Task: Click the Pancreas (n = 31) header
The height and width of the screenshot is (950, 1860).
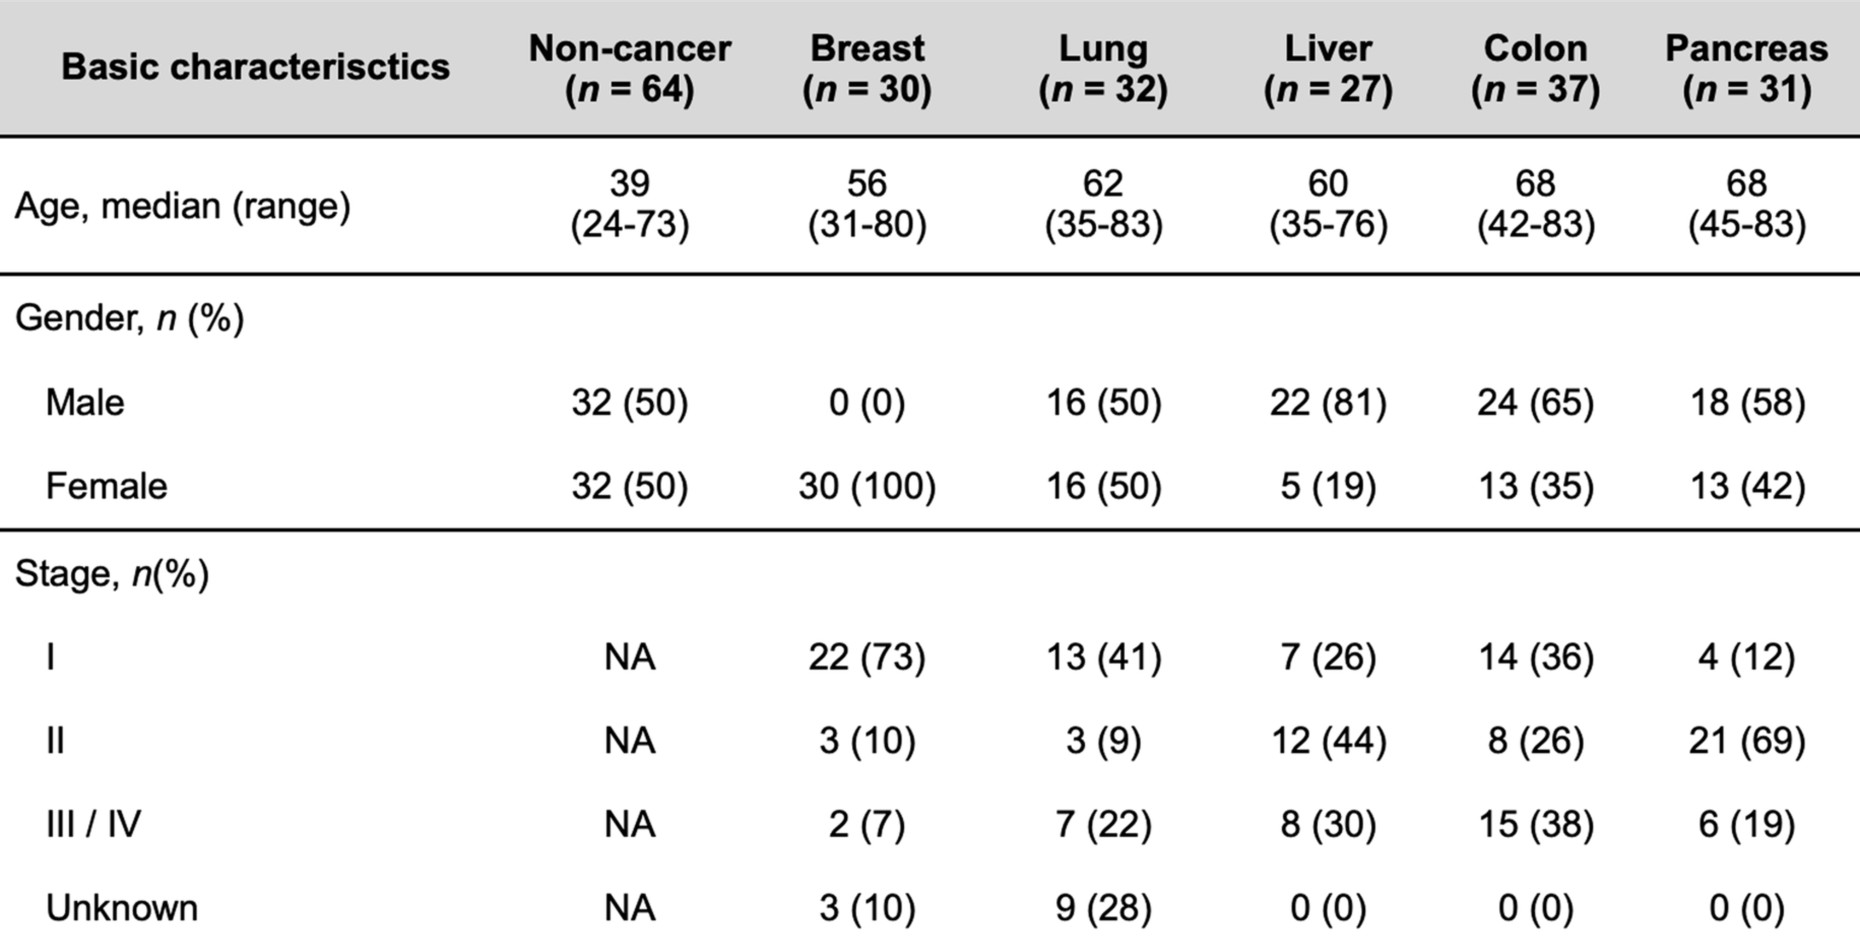Action: click(x=1746, y=68)
